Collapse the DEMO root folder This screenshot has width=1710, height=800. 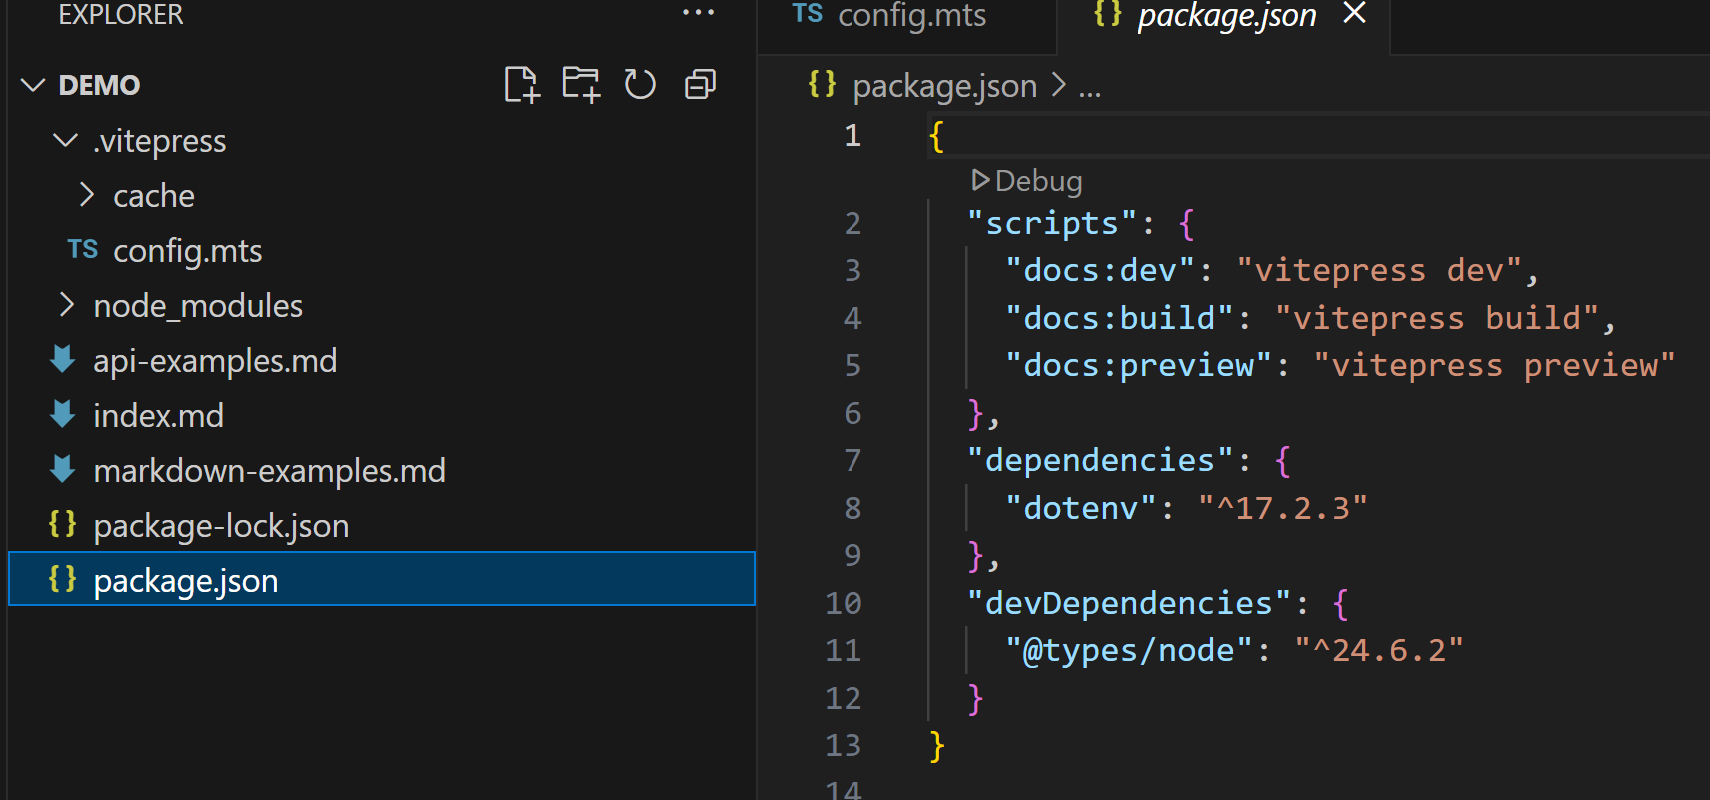(x=33, y=85)
